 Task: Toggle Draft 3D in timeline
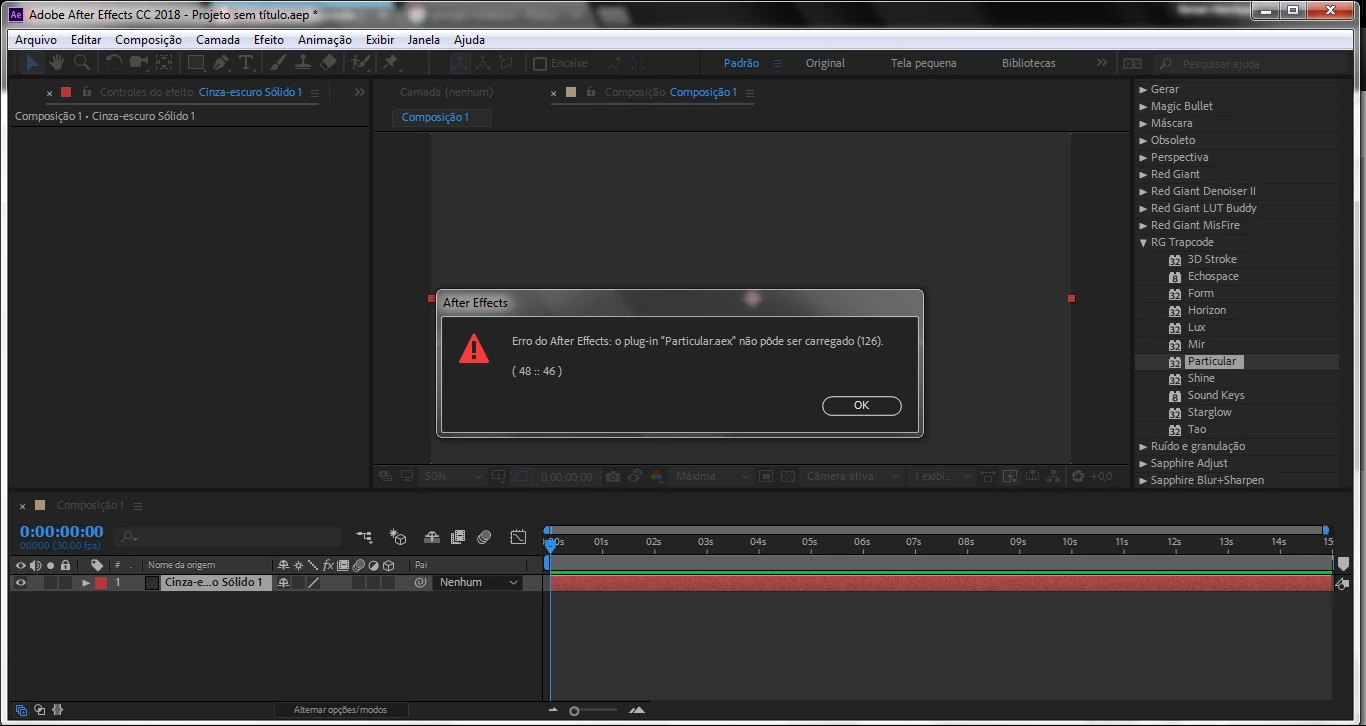[398, 537]
